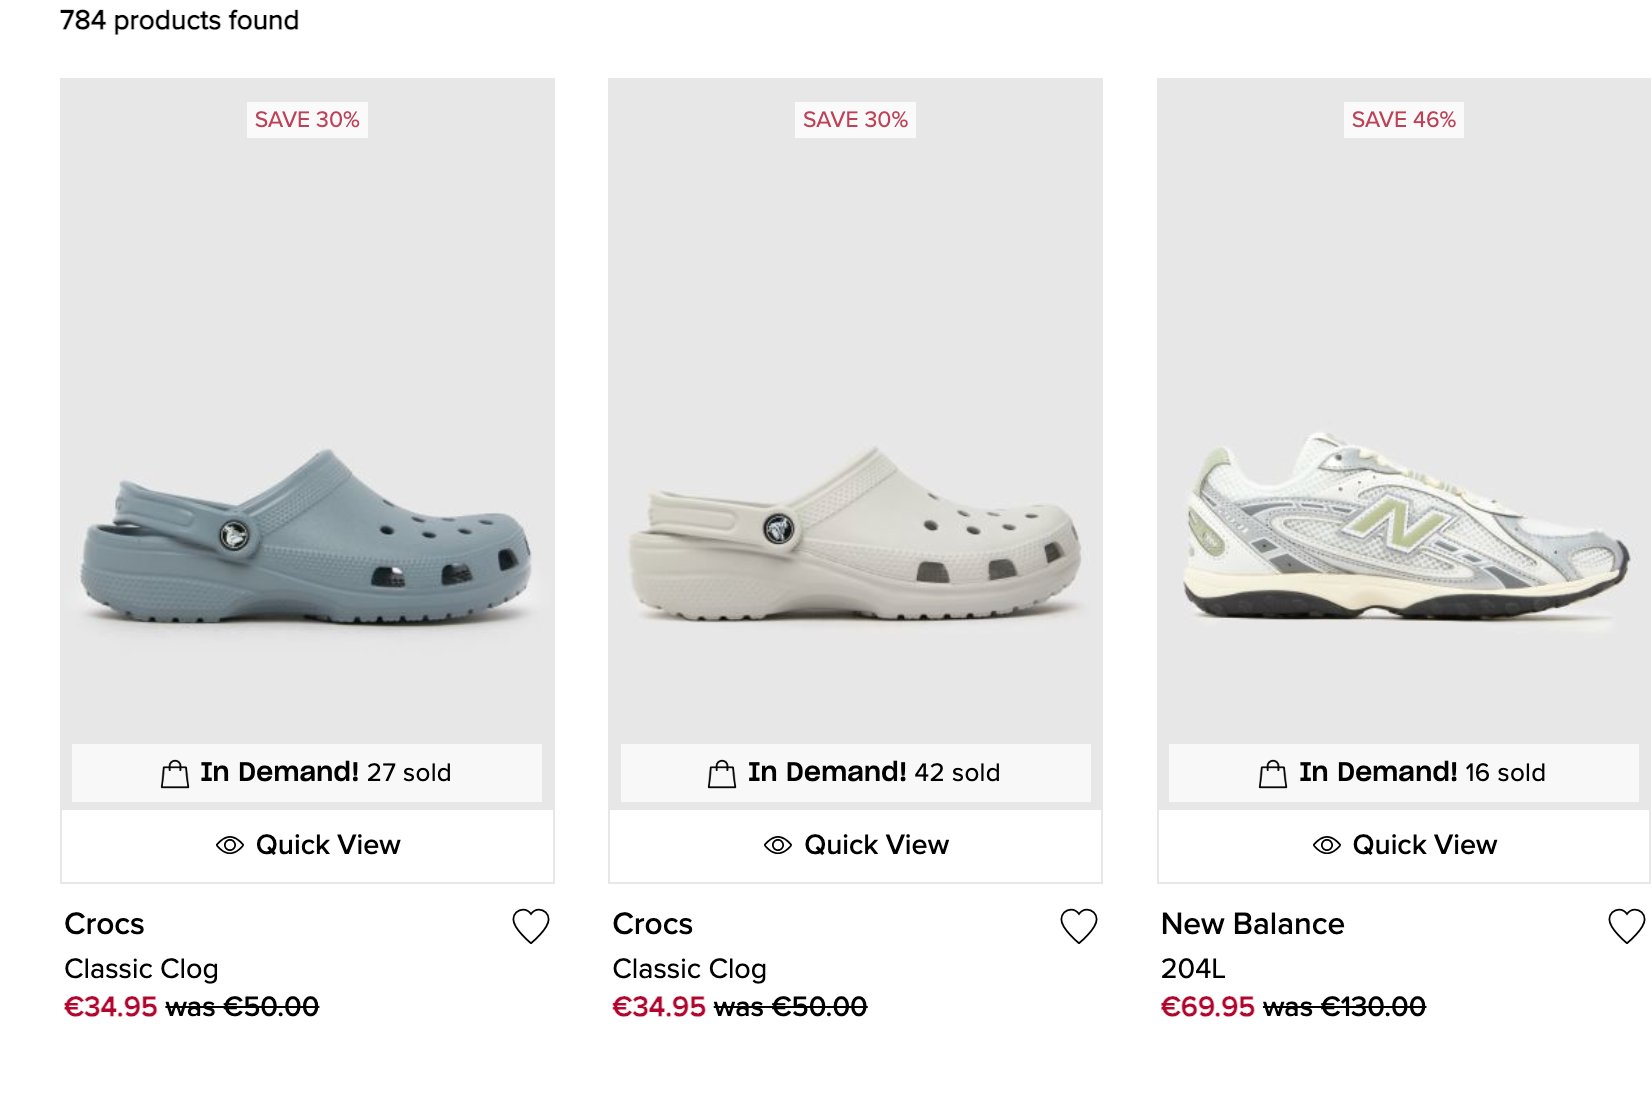This screenshot has height=1120, width=1652.
Task: Click the SAVE 46% badge on the New Balance
Action: tap(1403, 120)
